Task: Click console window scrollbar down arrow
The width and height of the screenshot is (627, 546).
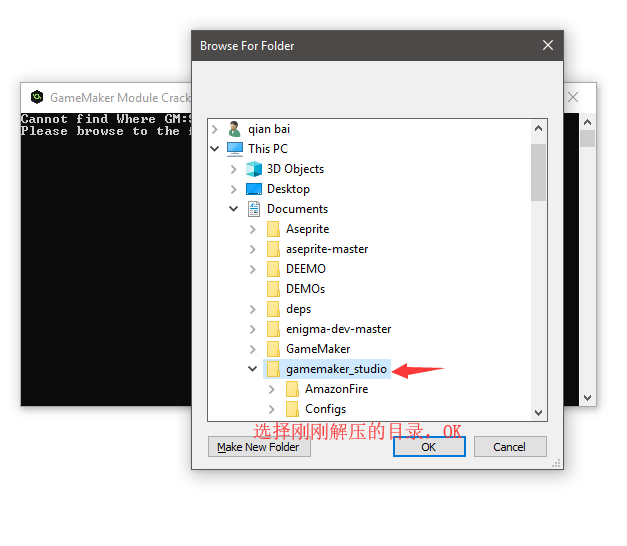Action: pyautogui.click(x=587, y=398)
